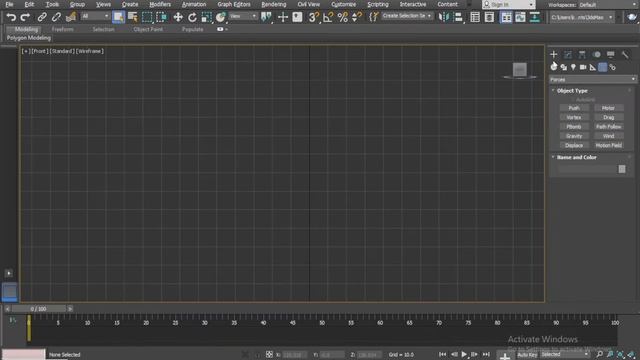The height and width of the screenshot is (360, 640).
Task: Click the Path Follow button
Action: point(609,127)
